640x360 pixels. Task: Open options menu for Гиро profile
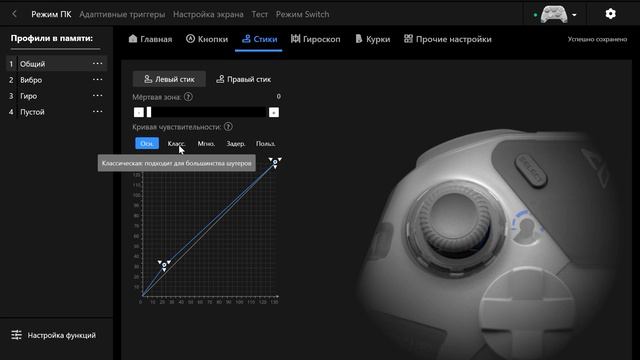(98, 96)
